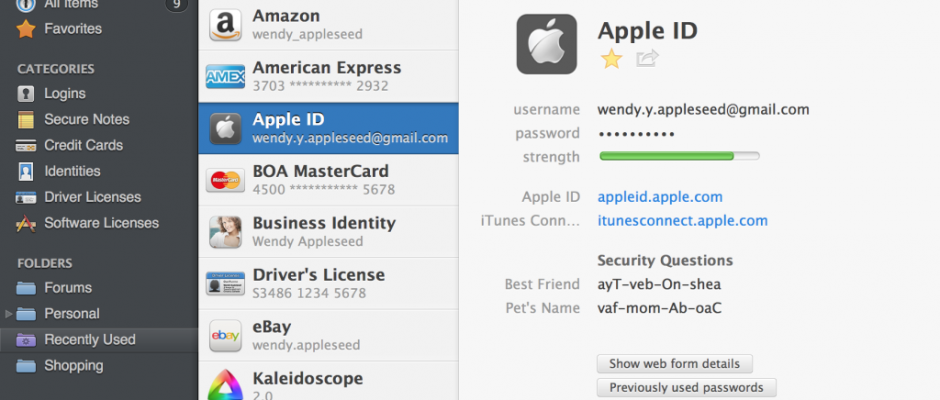Open the Driver Licenses category

click(92, 197)
